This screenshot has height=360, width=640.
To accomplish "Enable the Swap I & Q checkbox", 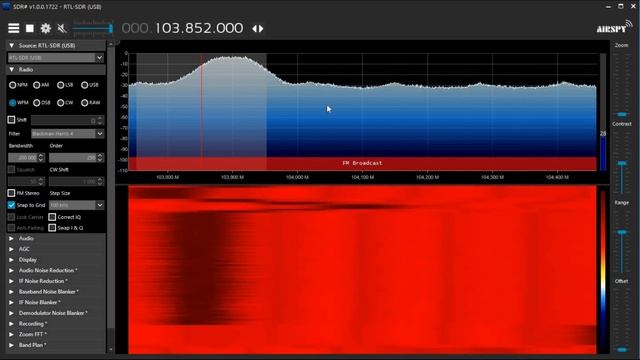I will [52, 228].
